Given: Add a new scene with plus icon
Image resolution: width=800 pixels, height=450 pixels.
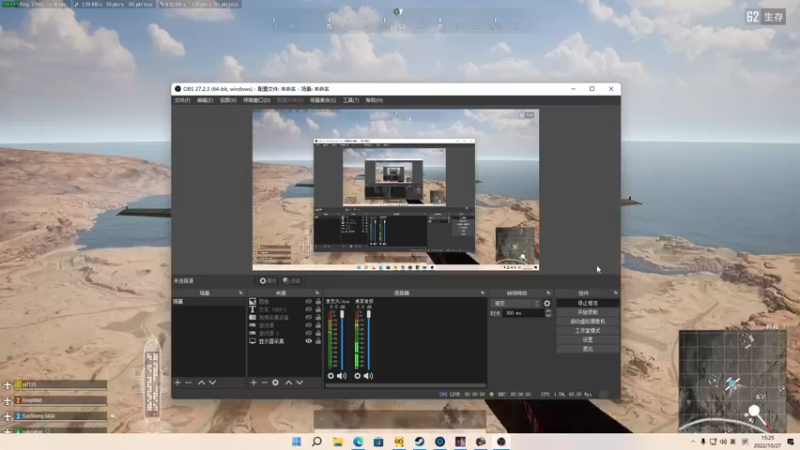Looking at the screenshot, I should [178, 382].
